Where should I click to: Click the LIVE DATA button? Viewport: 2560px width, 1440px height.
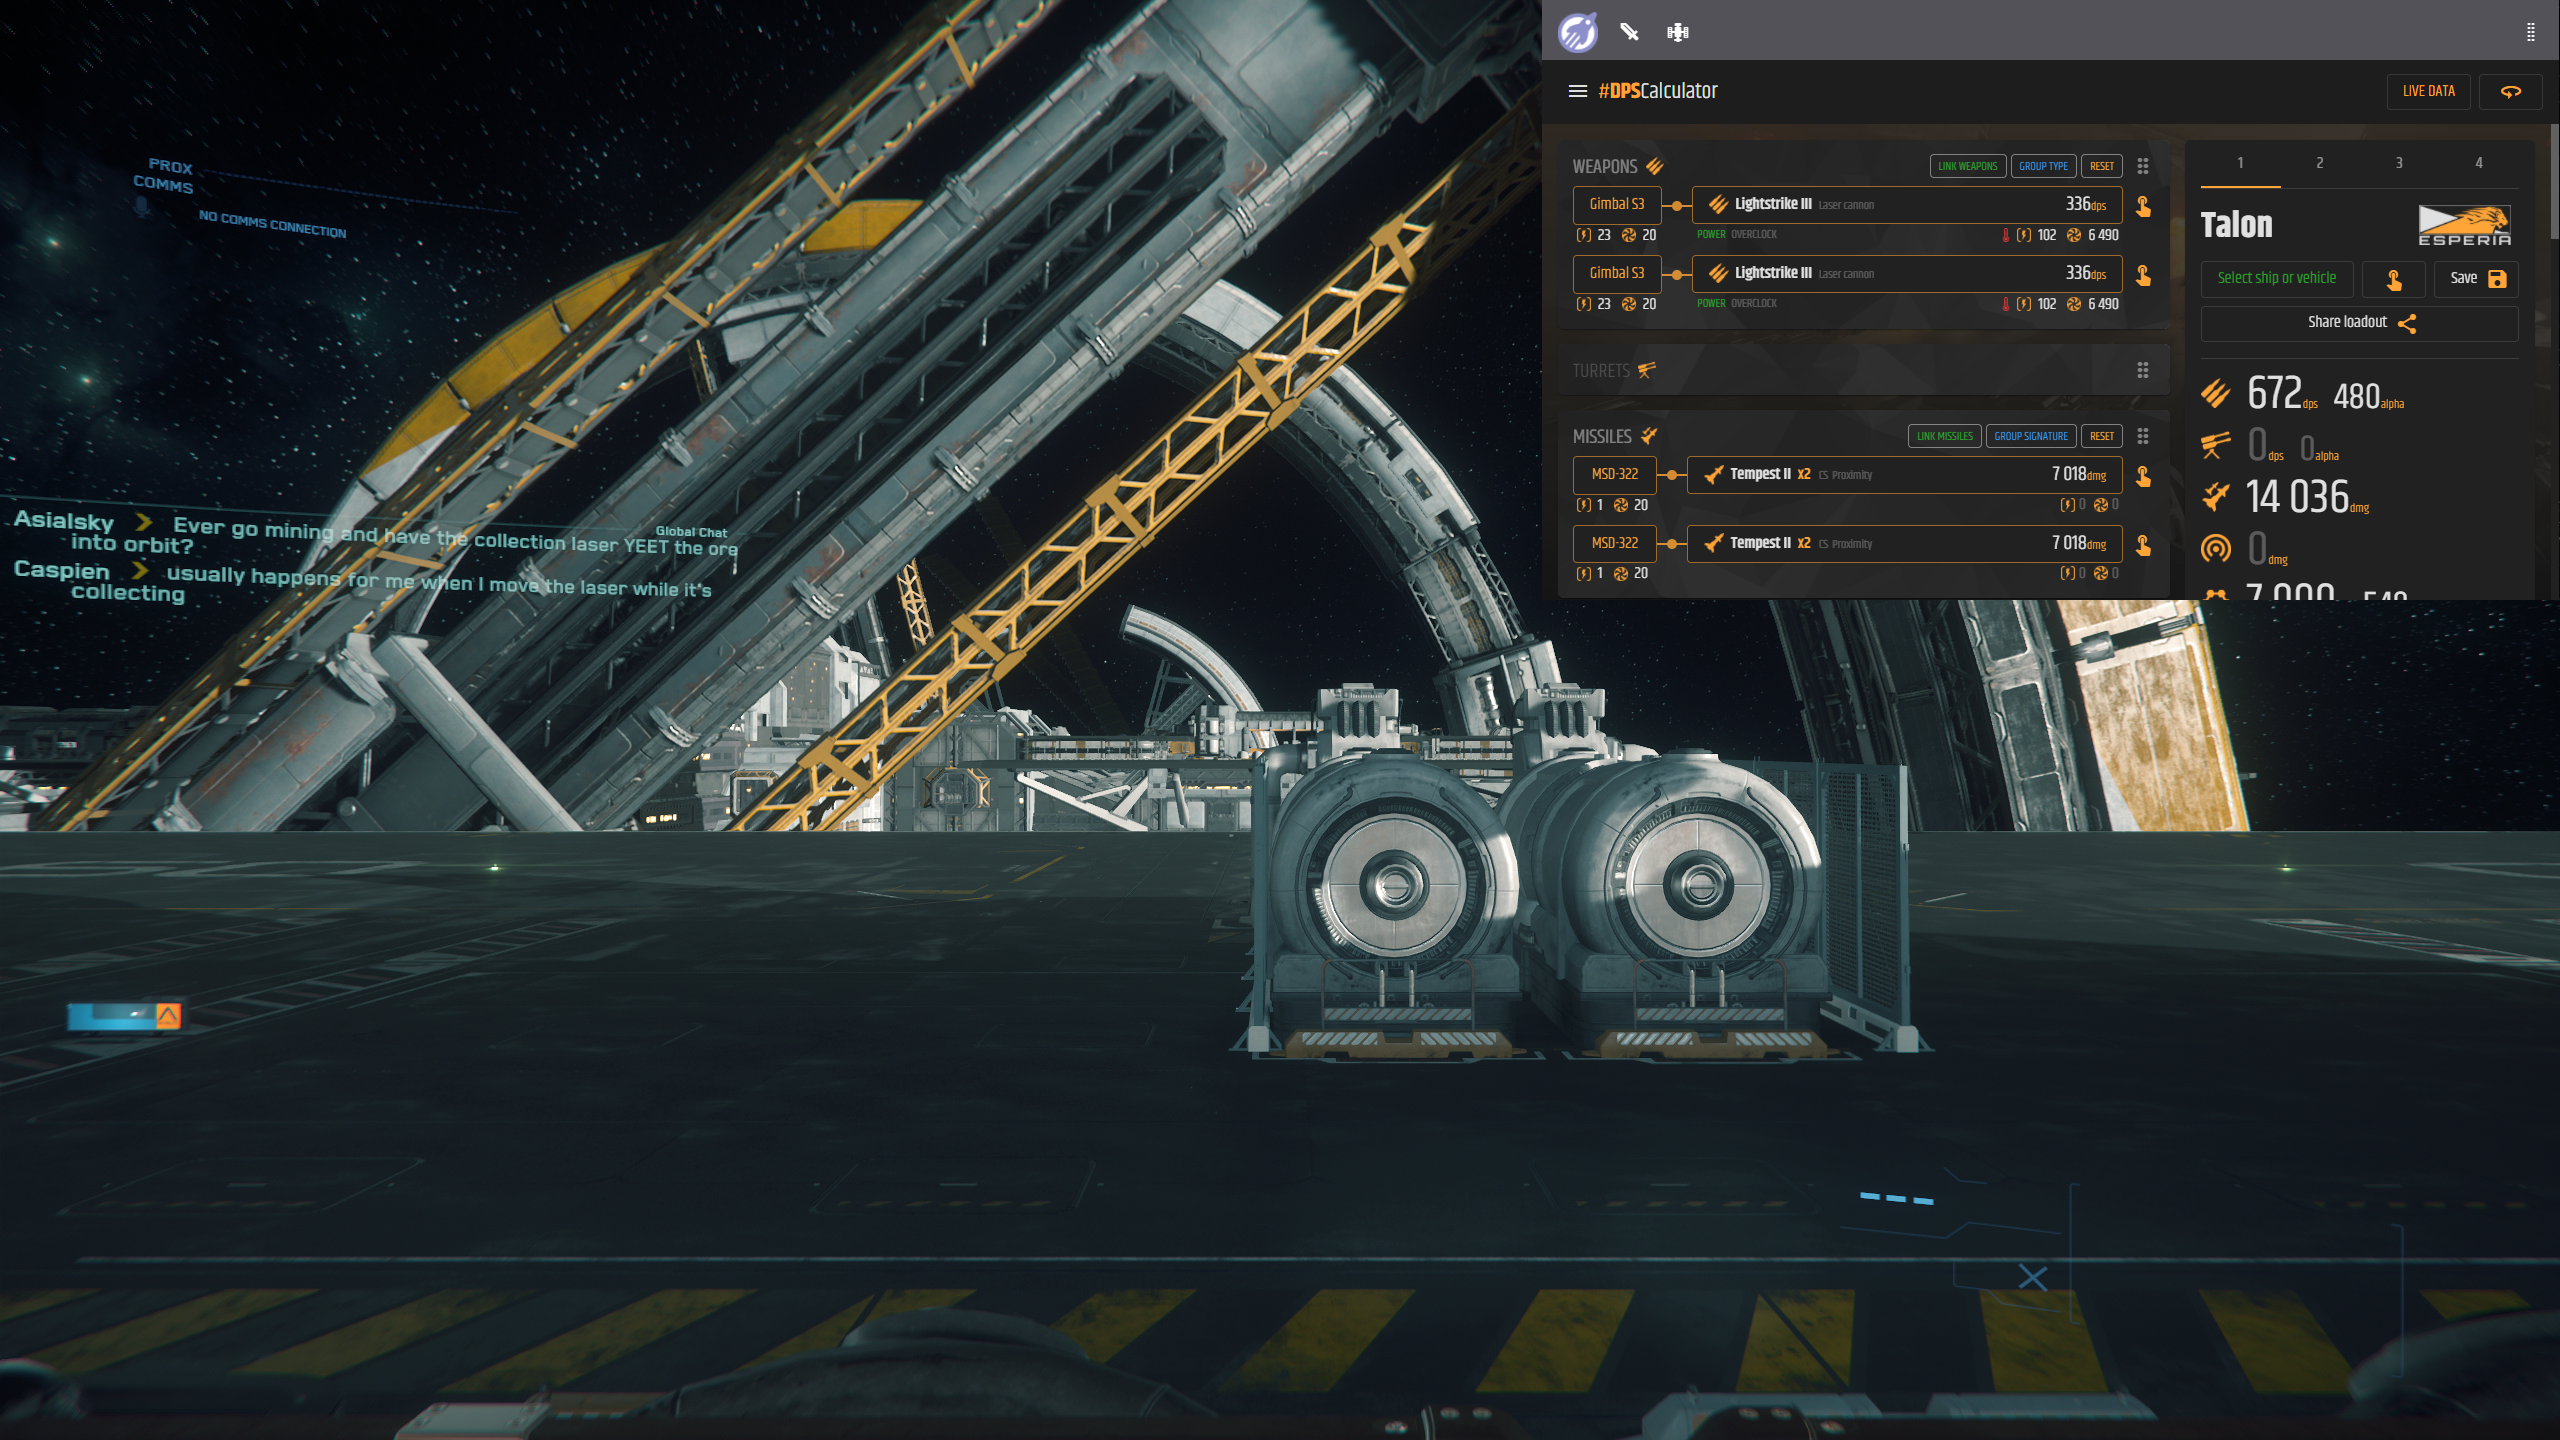point(2428,91)
